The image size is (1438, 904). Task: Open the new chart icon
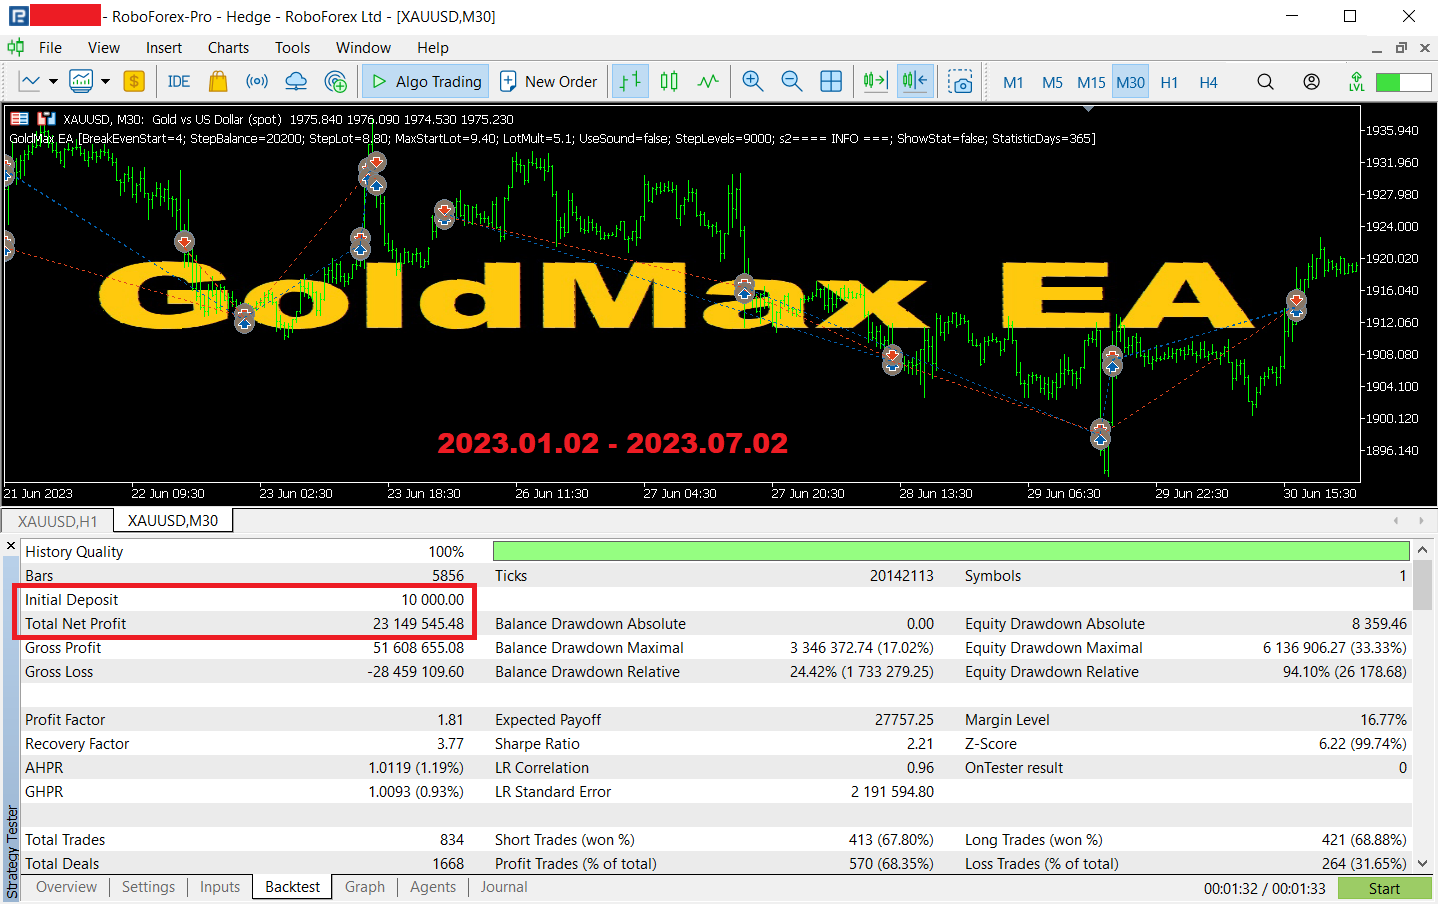pyautogui.click(x=30, y=82)
